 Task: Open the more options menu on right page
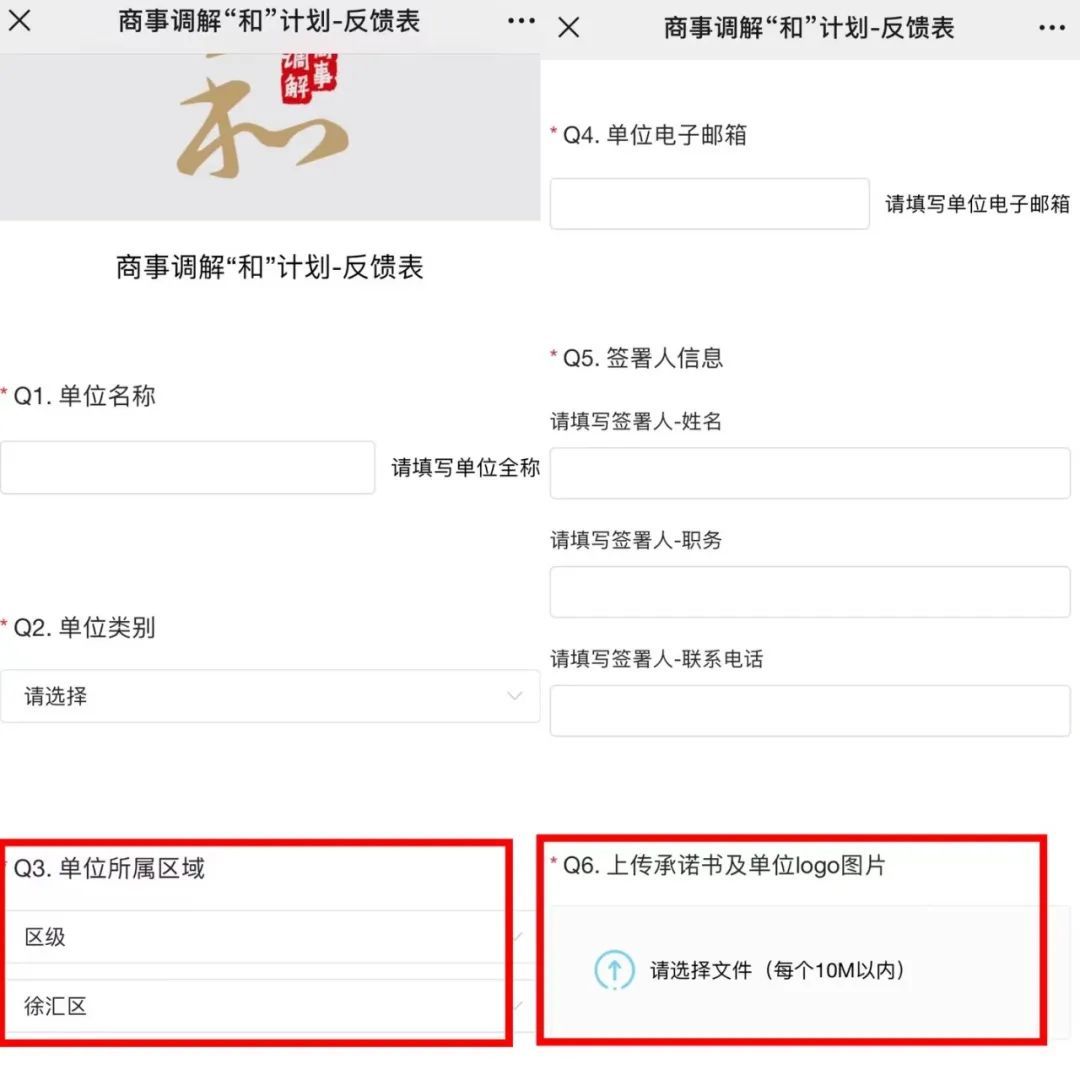[1052, 28]
